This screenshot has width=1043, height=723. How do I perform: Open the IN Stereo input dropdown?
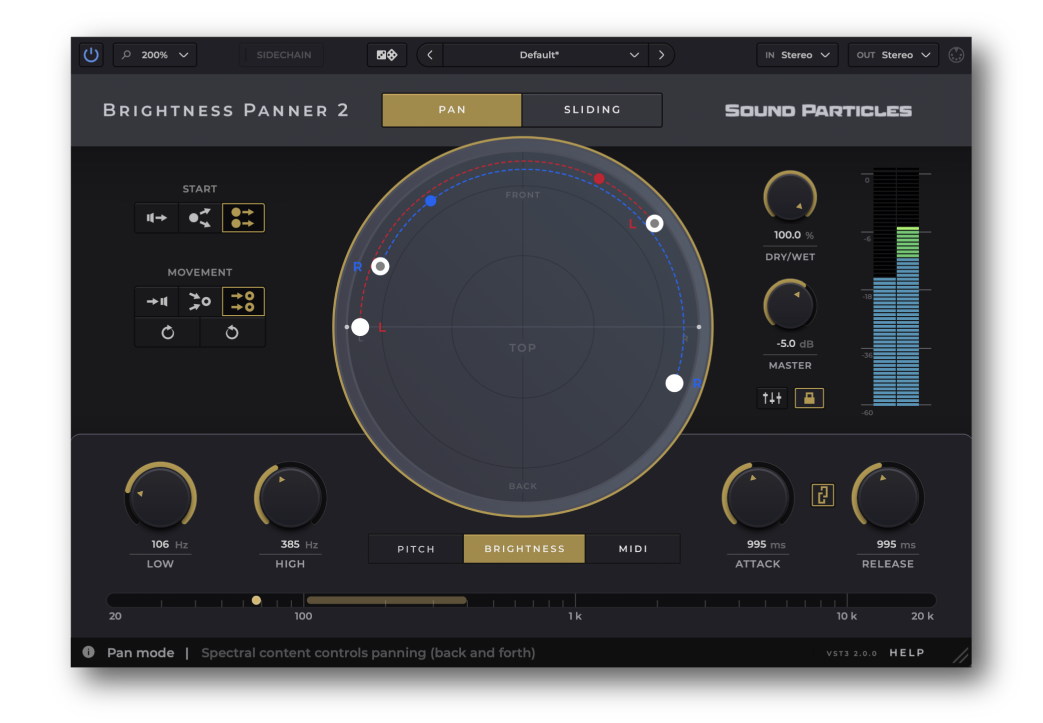(x=797, y=55)
